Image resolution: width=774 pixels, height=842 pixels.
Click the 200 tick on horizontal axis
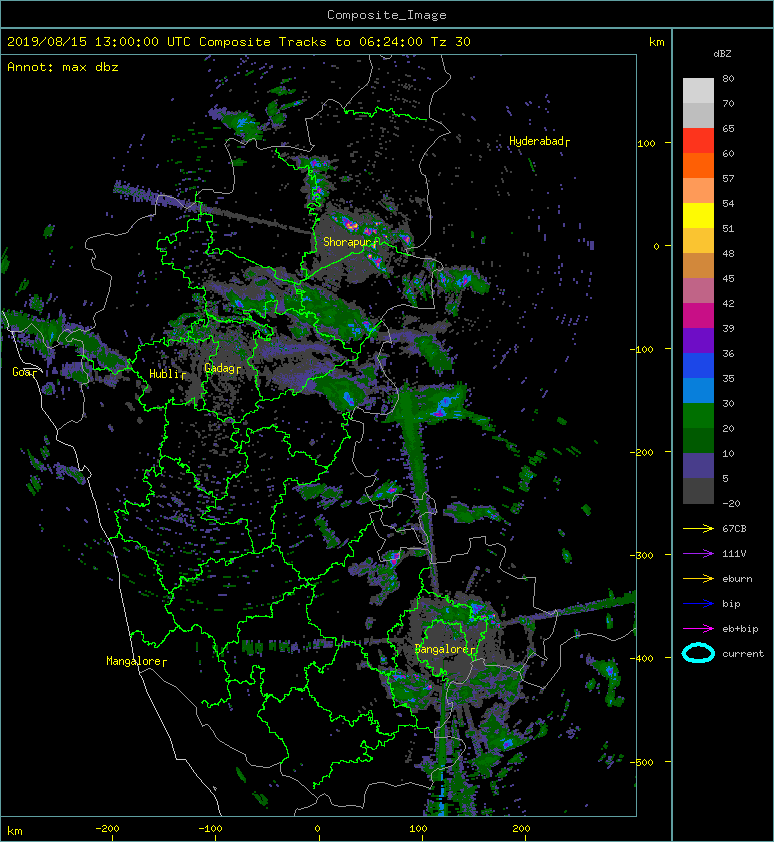(521, 829)
